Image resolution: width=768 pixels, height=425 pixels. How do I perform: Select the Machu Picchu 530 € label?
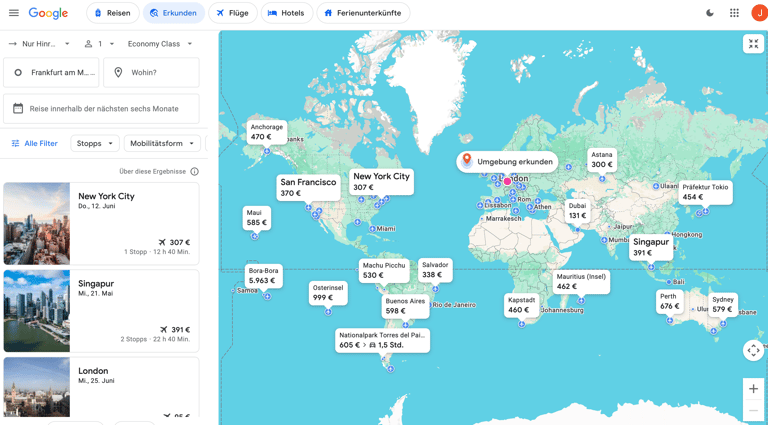tap(384, 271)
